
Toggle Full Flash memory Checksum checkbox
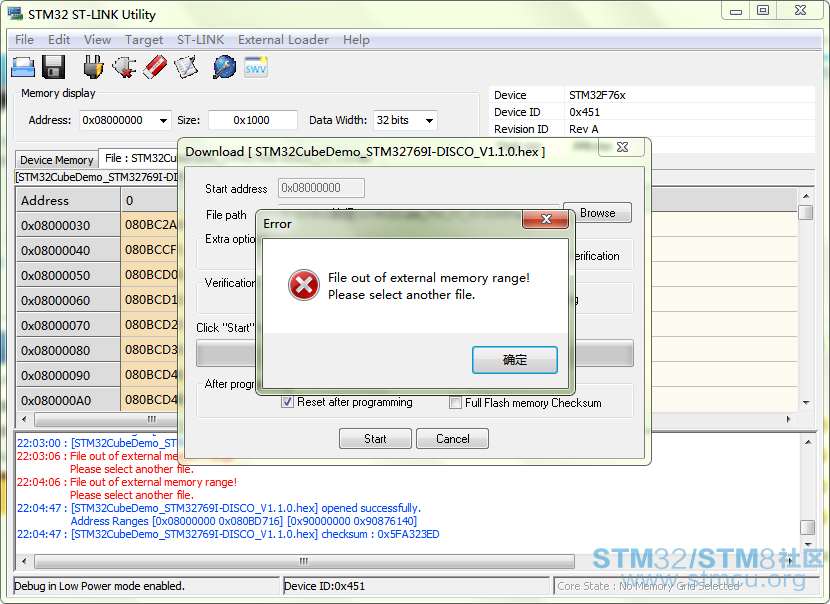click(x=455, y=403)
